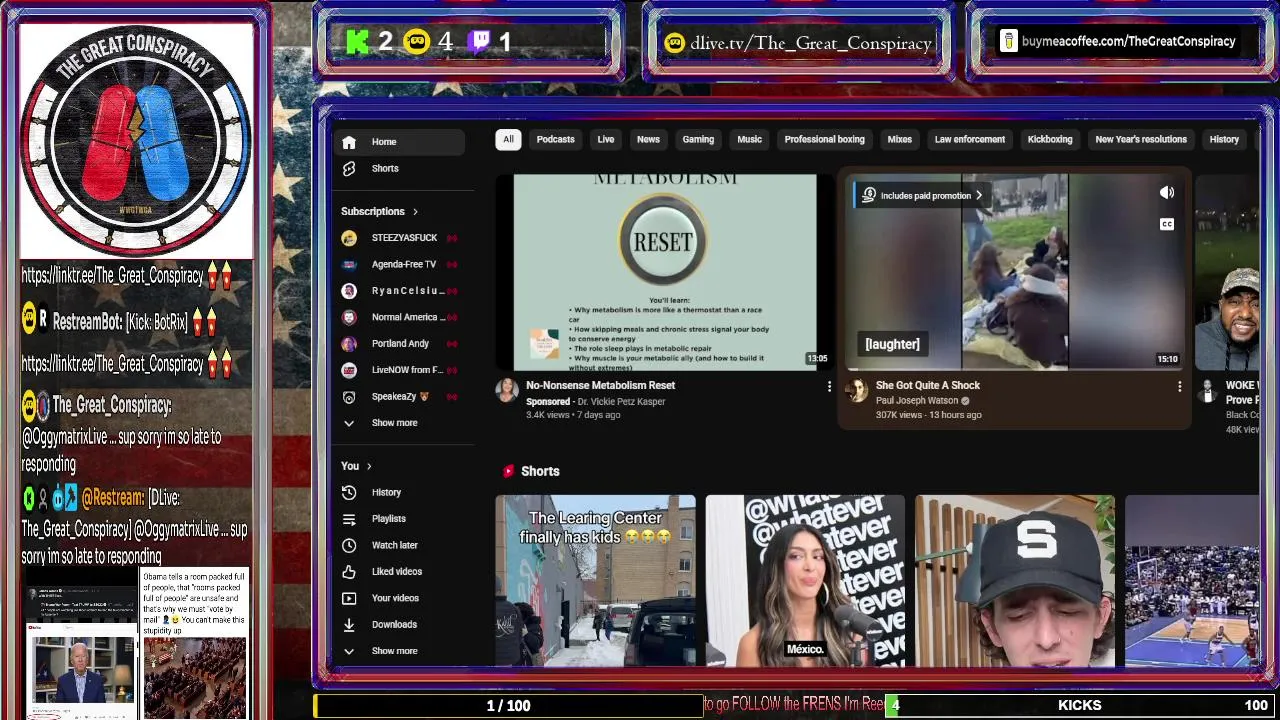Click the first linktr.ee/The_Great_Conspiracy chat link
This screenshot has width=1280, height=720.
click(112, 276)
